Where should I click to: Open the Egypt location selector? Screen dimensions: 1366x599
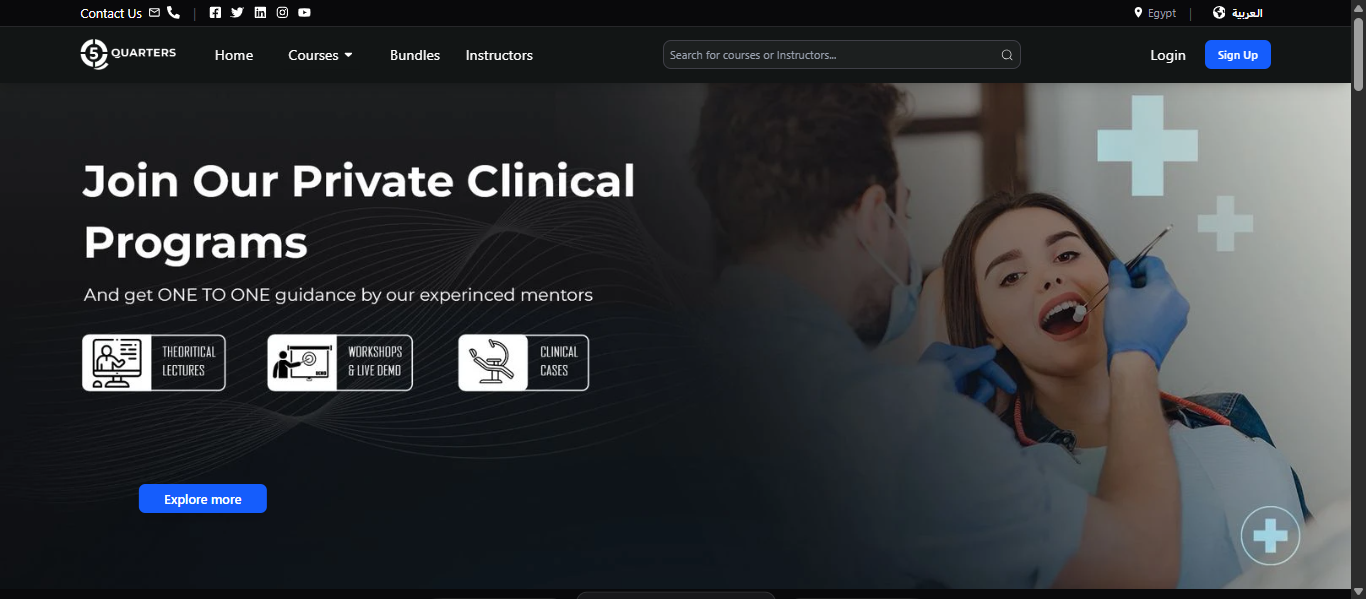(1155, 13)
